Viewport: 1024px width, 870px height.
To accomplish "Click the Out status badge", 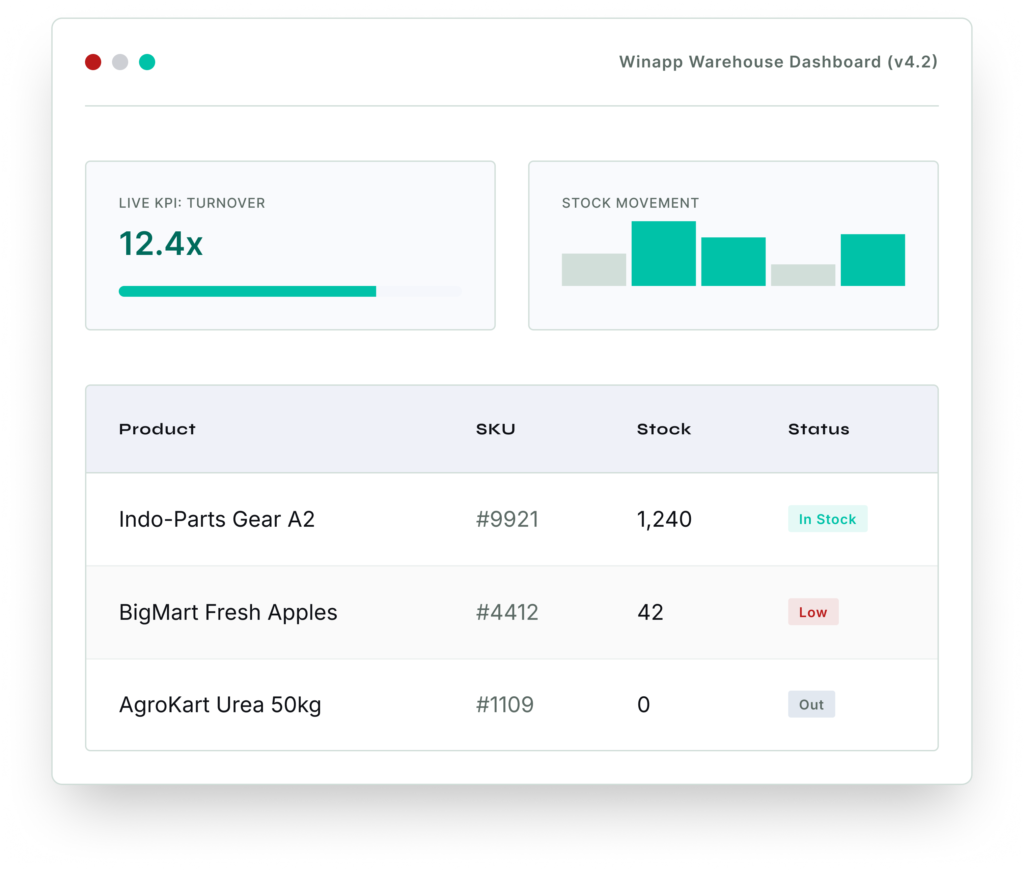I will click(x=811, y=705).
